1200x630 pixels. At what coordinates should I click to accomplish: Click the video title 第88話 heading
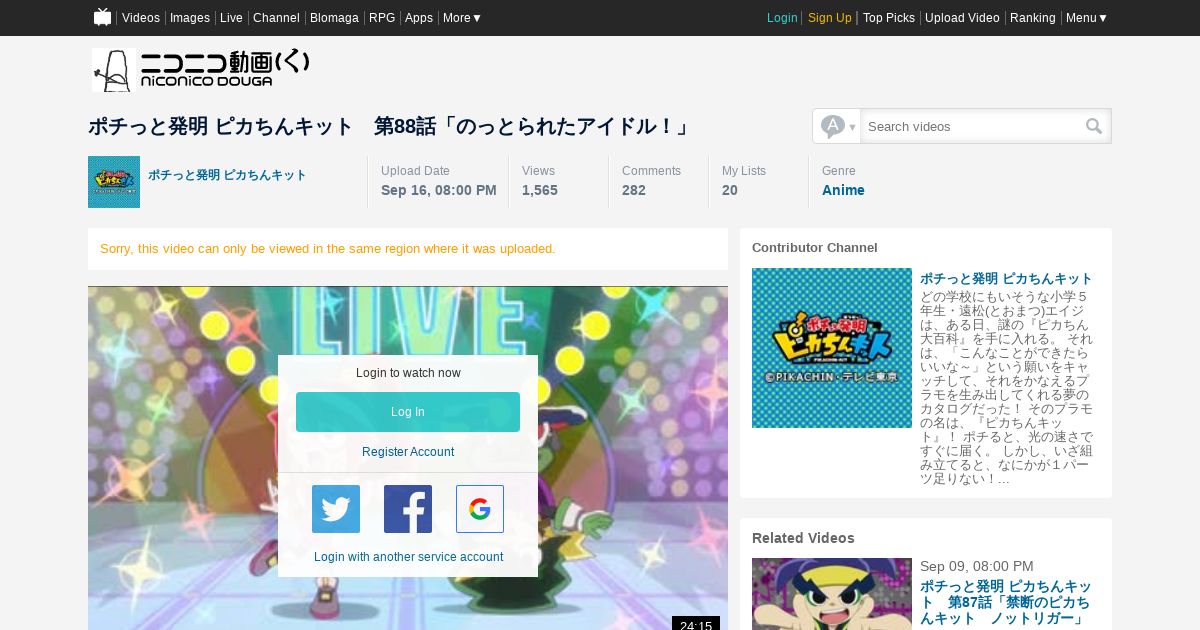tap(390, 126)
